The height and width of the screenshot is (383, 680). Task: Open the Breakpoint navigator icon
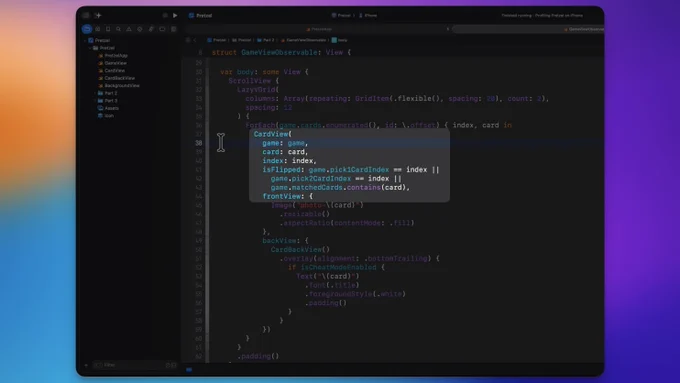tap(162, 29)
